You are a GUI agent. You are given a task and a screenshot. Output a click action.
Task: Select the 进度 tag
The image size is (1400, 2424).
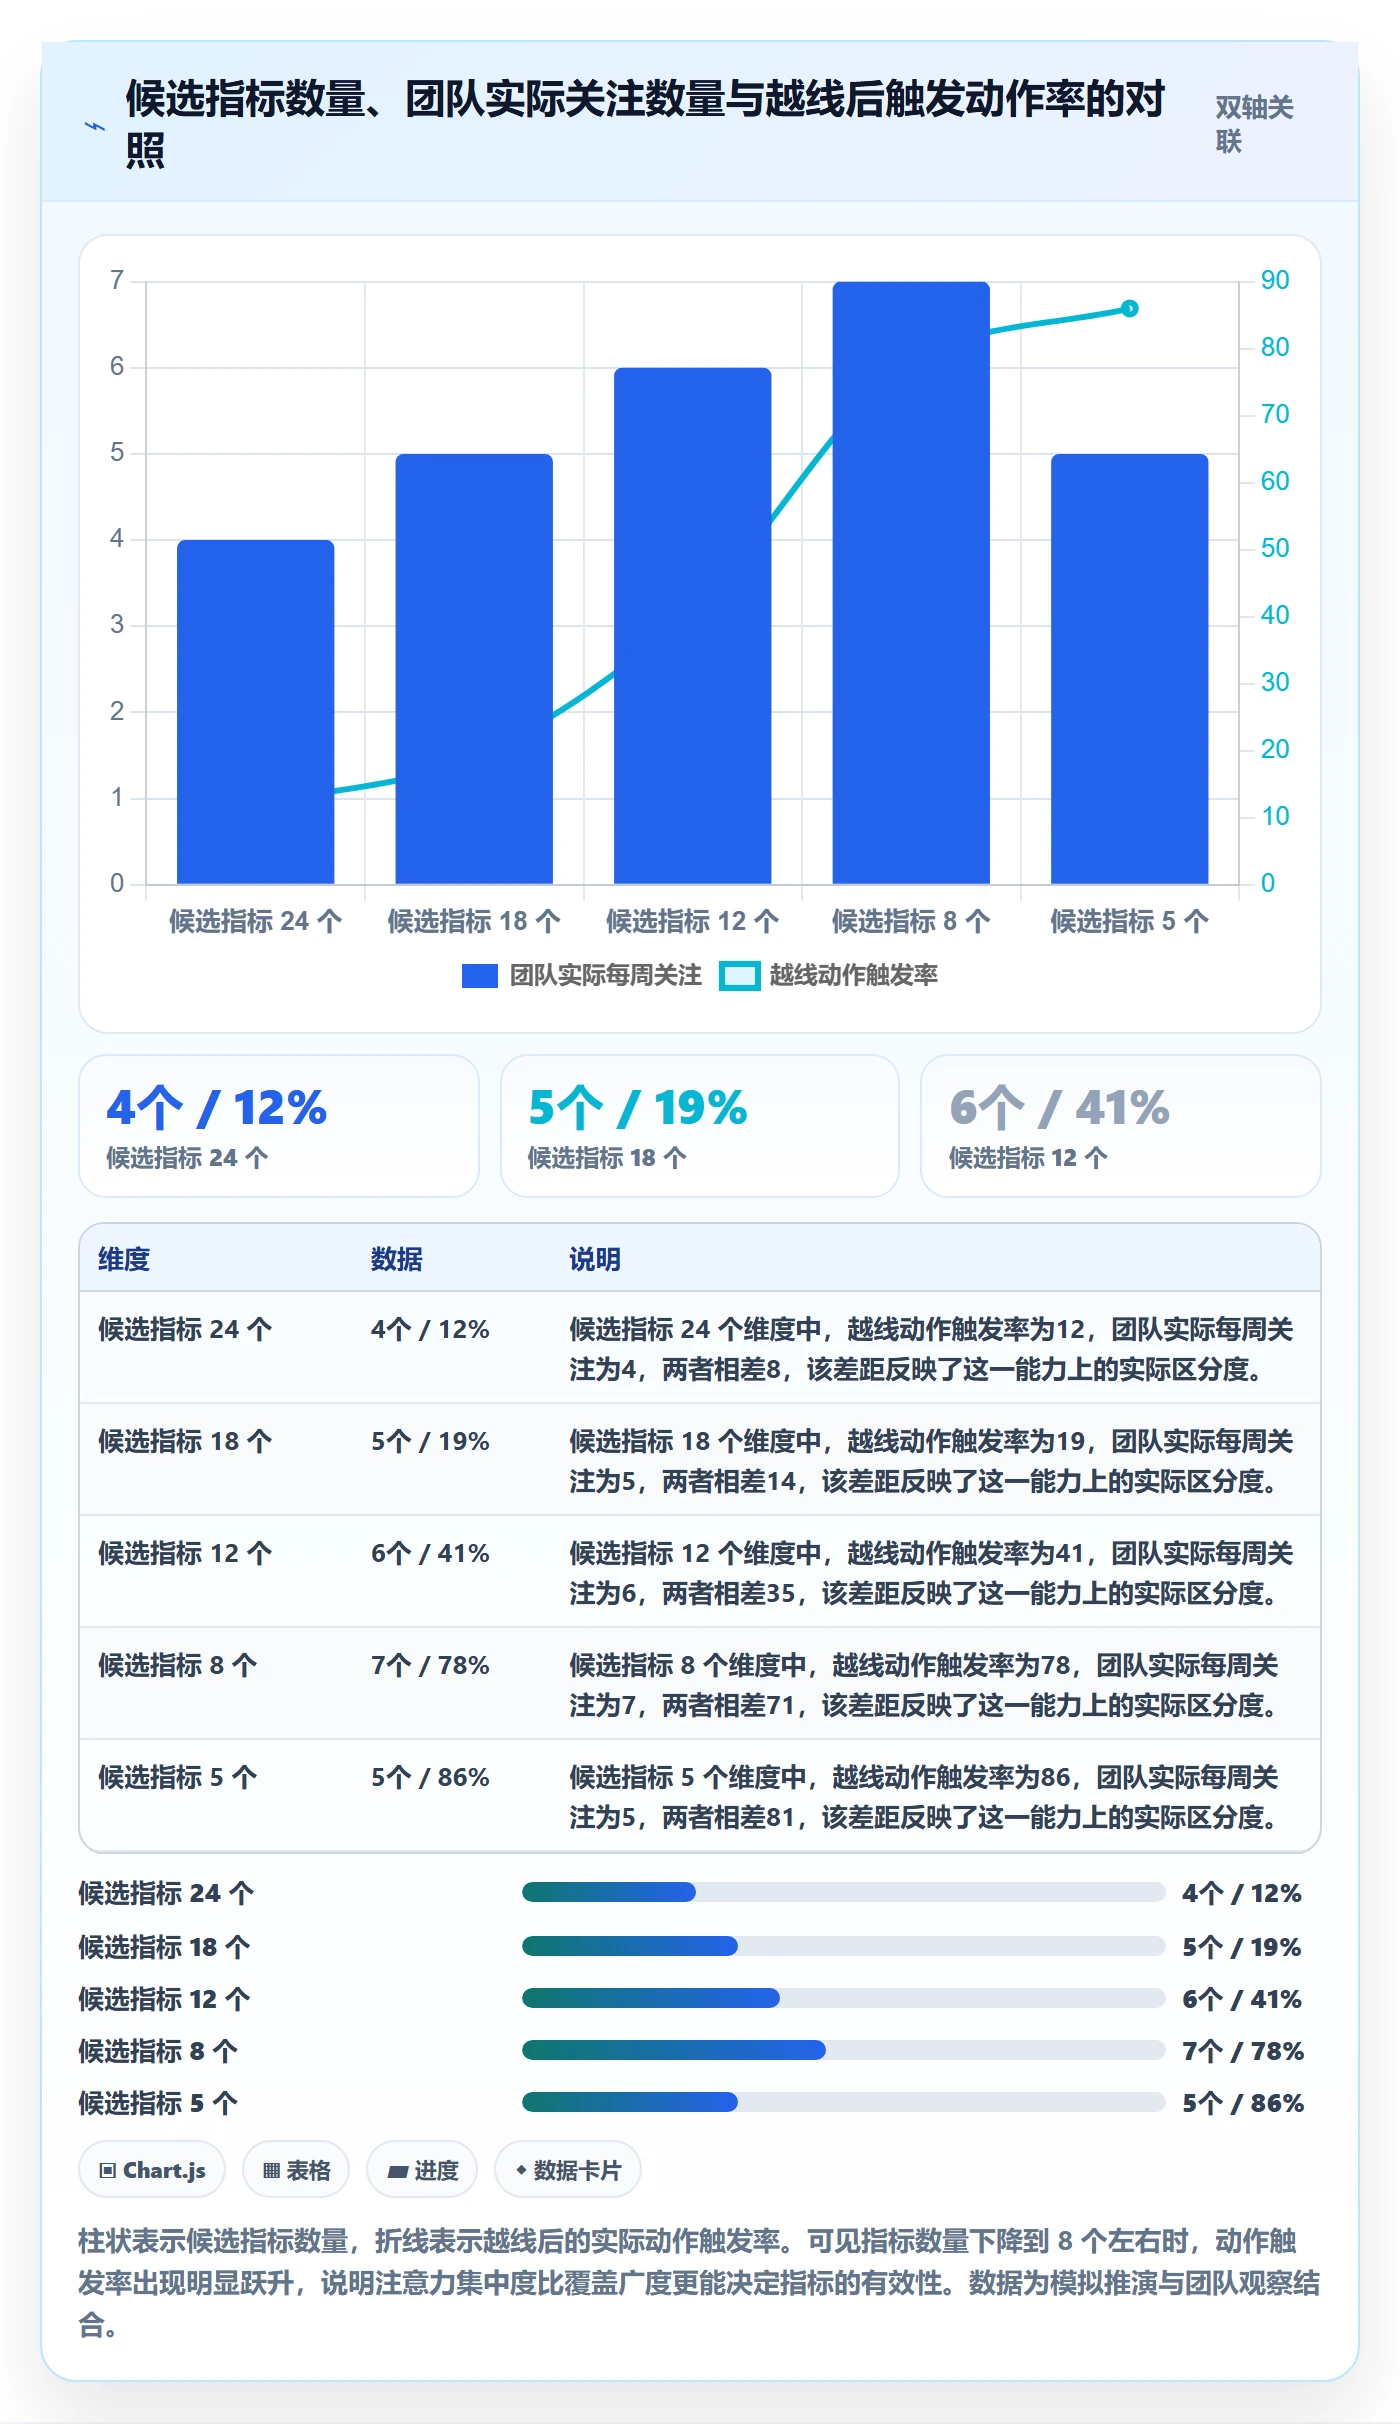click(x=422, y=2170)
